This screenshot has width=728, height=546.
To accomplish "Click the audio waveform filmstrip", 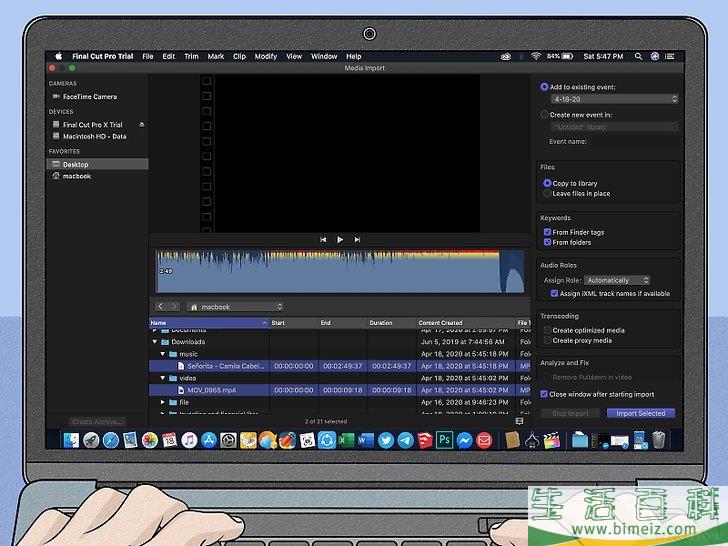I will [340, 272].
